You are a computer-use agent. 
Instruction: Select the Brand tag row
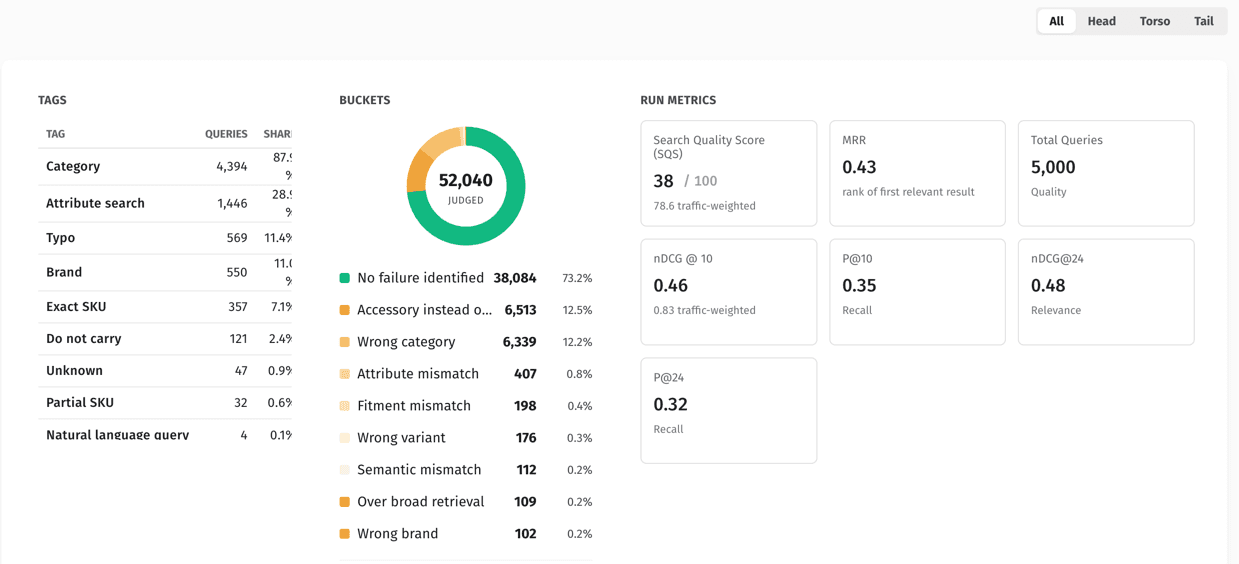(x=165, y=272)
